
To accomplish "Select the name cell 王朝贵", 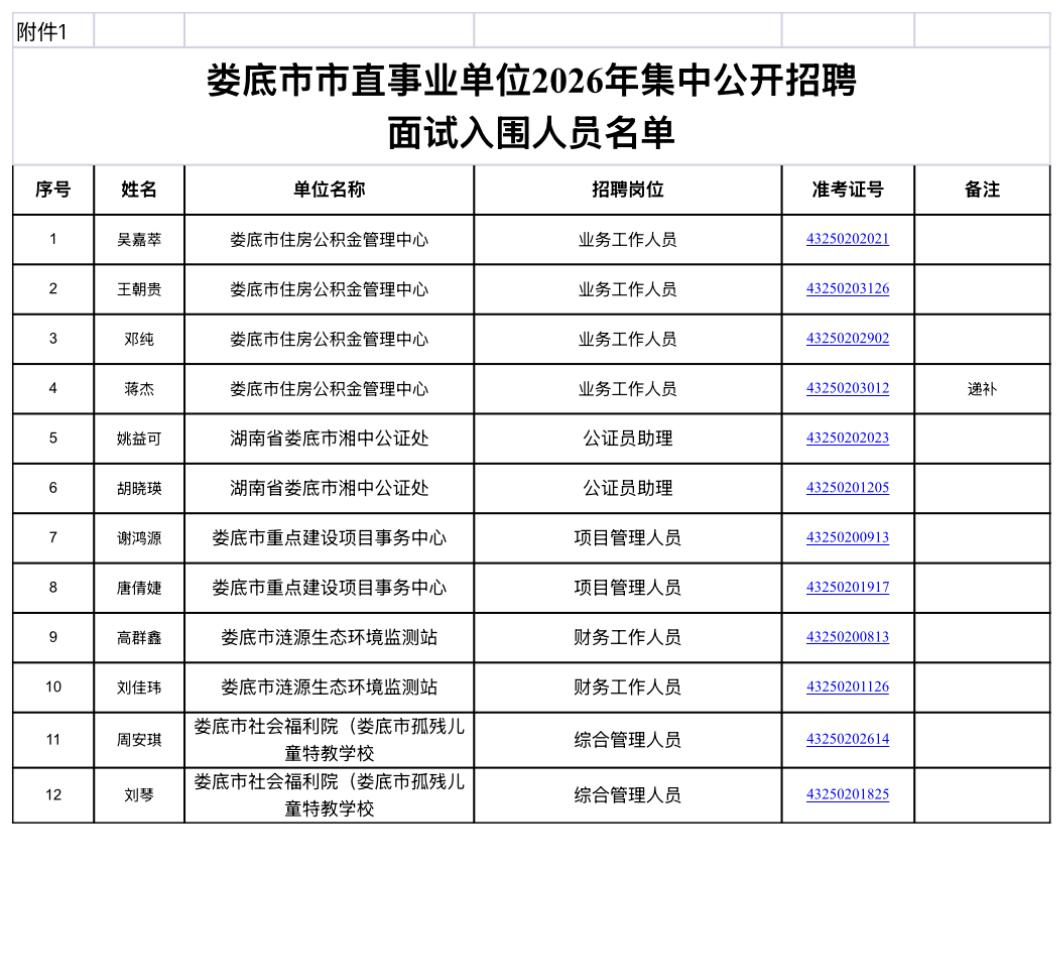I will click(139, 290).
